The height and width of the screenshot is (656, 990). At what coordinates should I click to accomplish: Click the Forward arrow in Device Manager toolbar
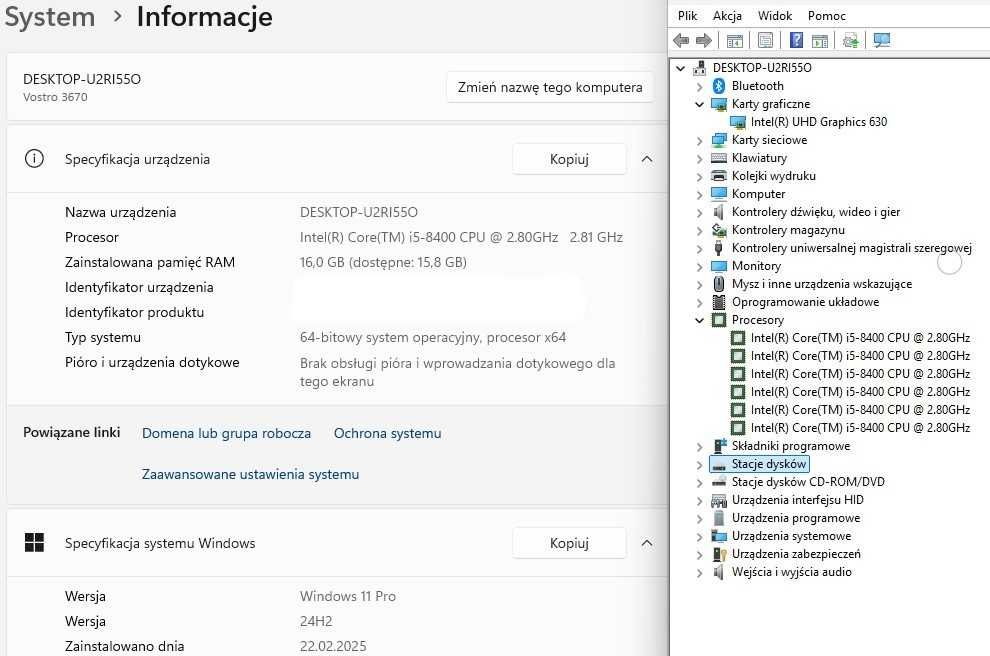703,41
